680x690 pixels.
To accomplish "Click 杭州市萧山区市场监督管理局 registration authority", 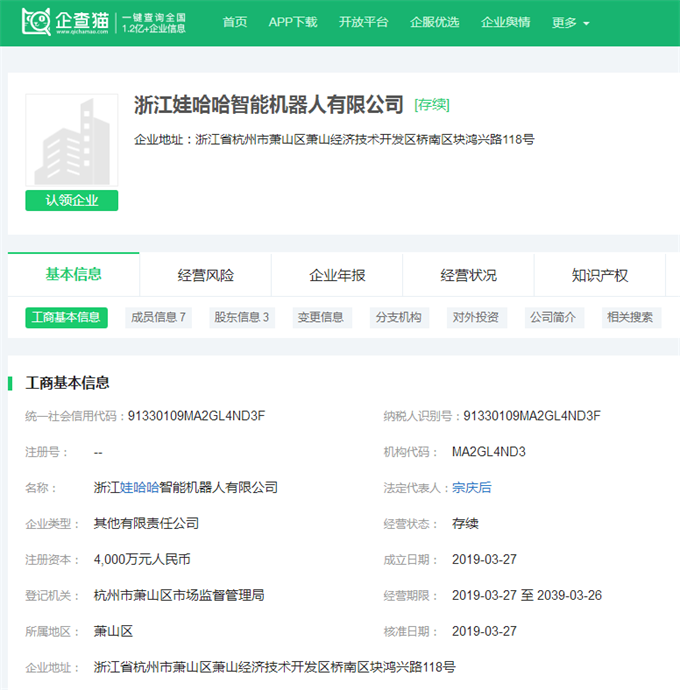I will 179,595.
